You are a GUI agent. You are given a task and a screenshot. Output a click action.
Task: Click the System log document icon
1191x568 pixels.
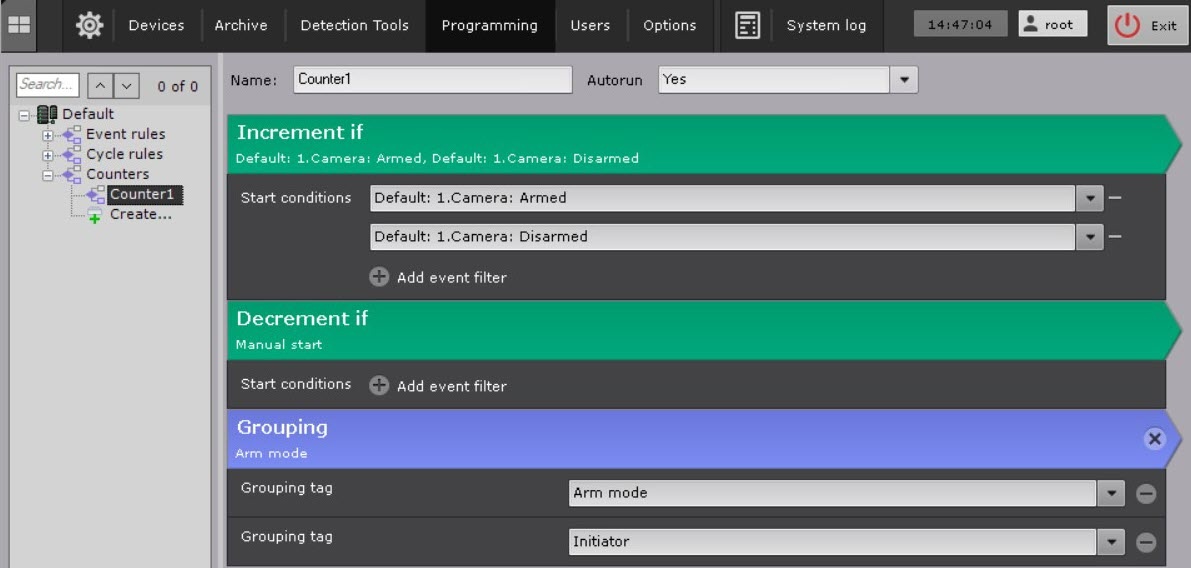pyautogui.click(x=747, y=25)
